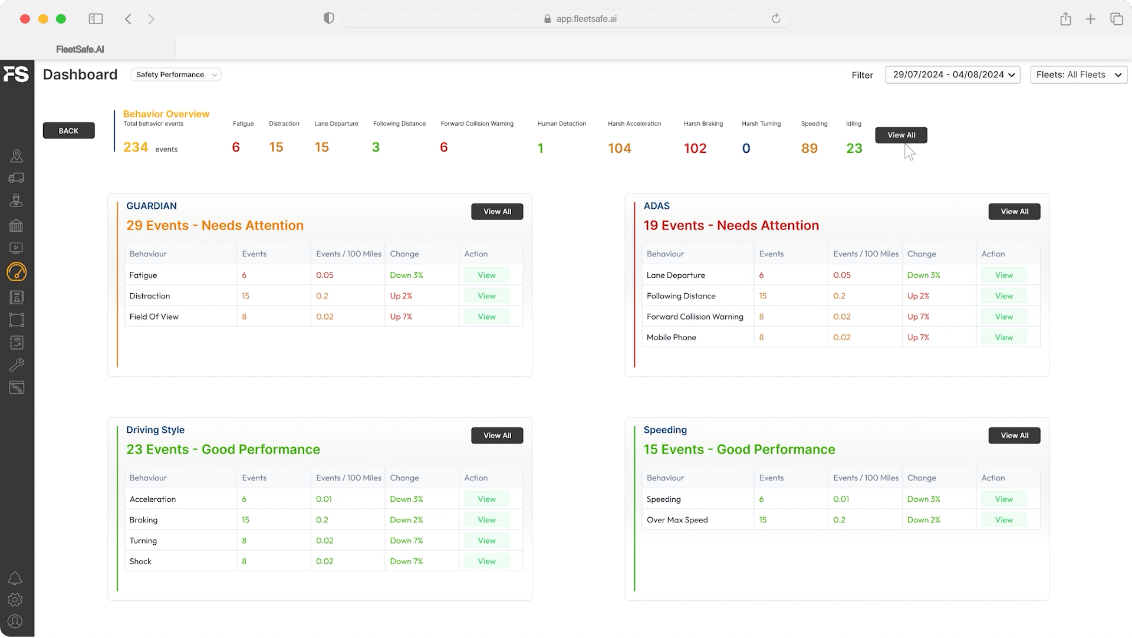Click the Safari reload page icon
Image resolution: width=1132 pixels, height=638 pixels.
point(775,19)
